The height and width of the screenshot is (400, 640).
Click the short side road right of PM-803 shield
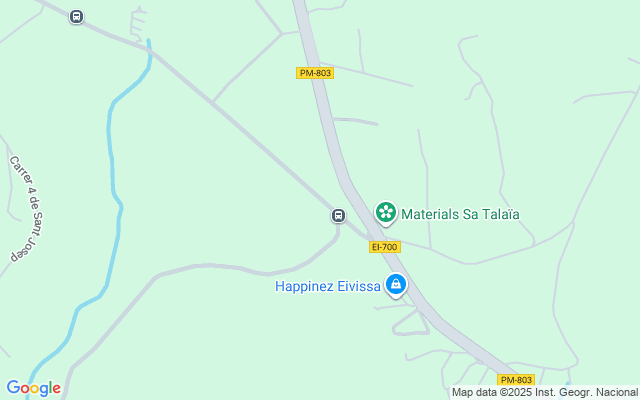click(355, 121)
